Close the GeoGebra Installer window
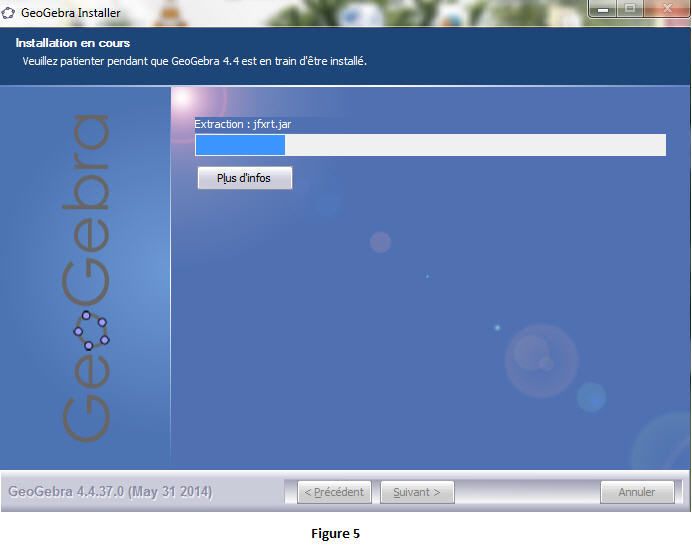Viewport: 692px width, 550px height. (x=667, y=9)
